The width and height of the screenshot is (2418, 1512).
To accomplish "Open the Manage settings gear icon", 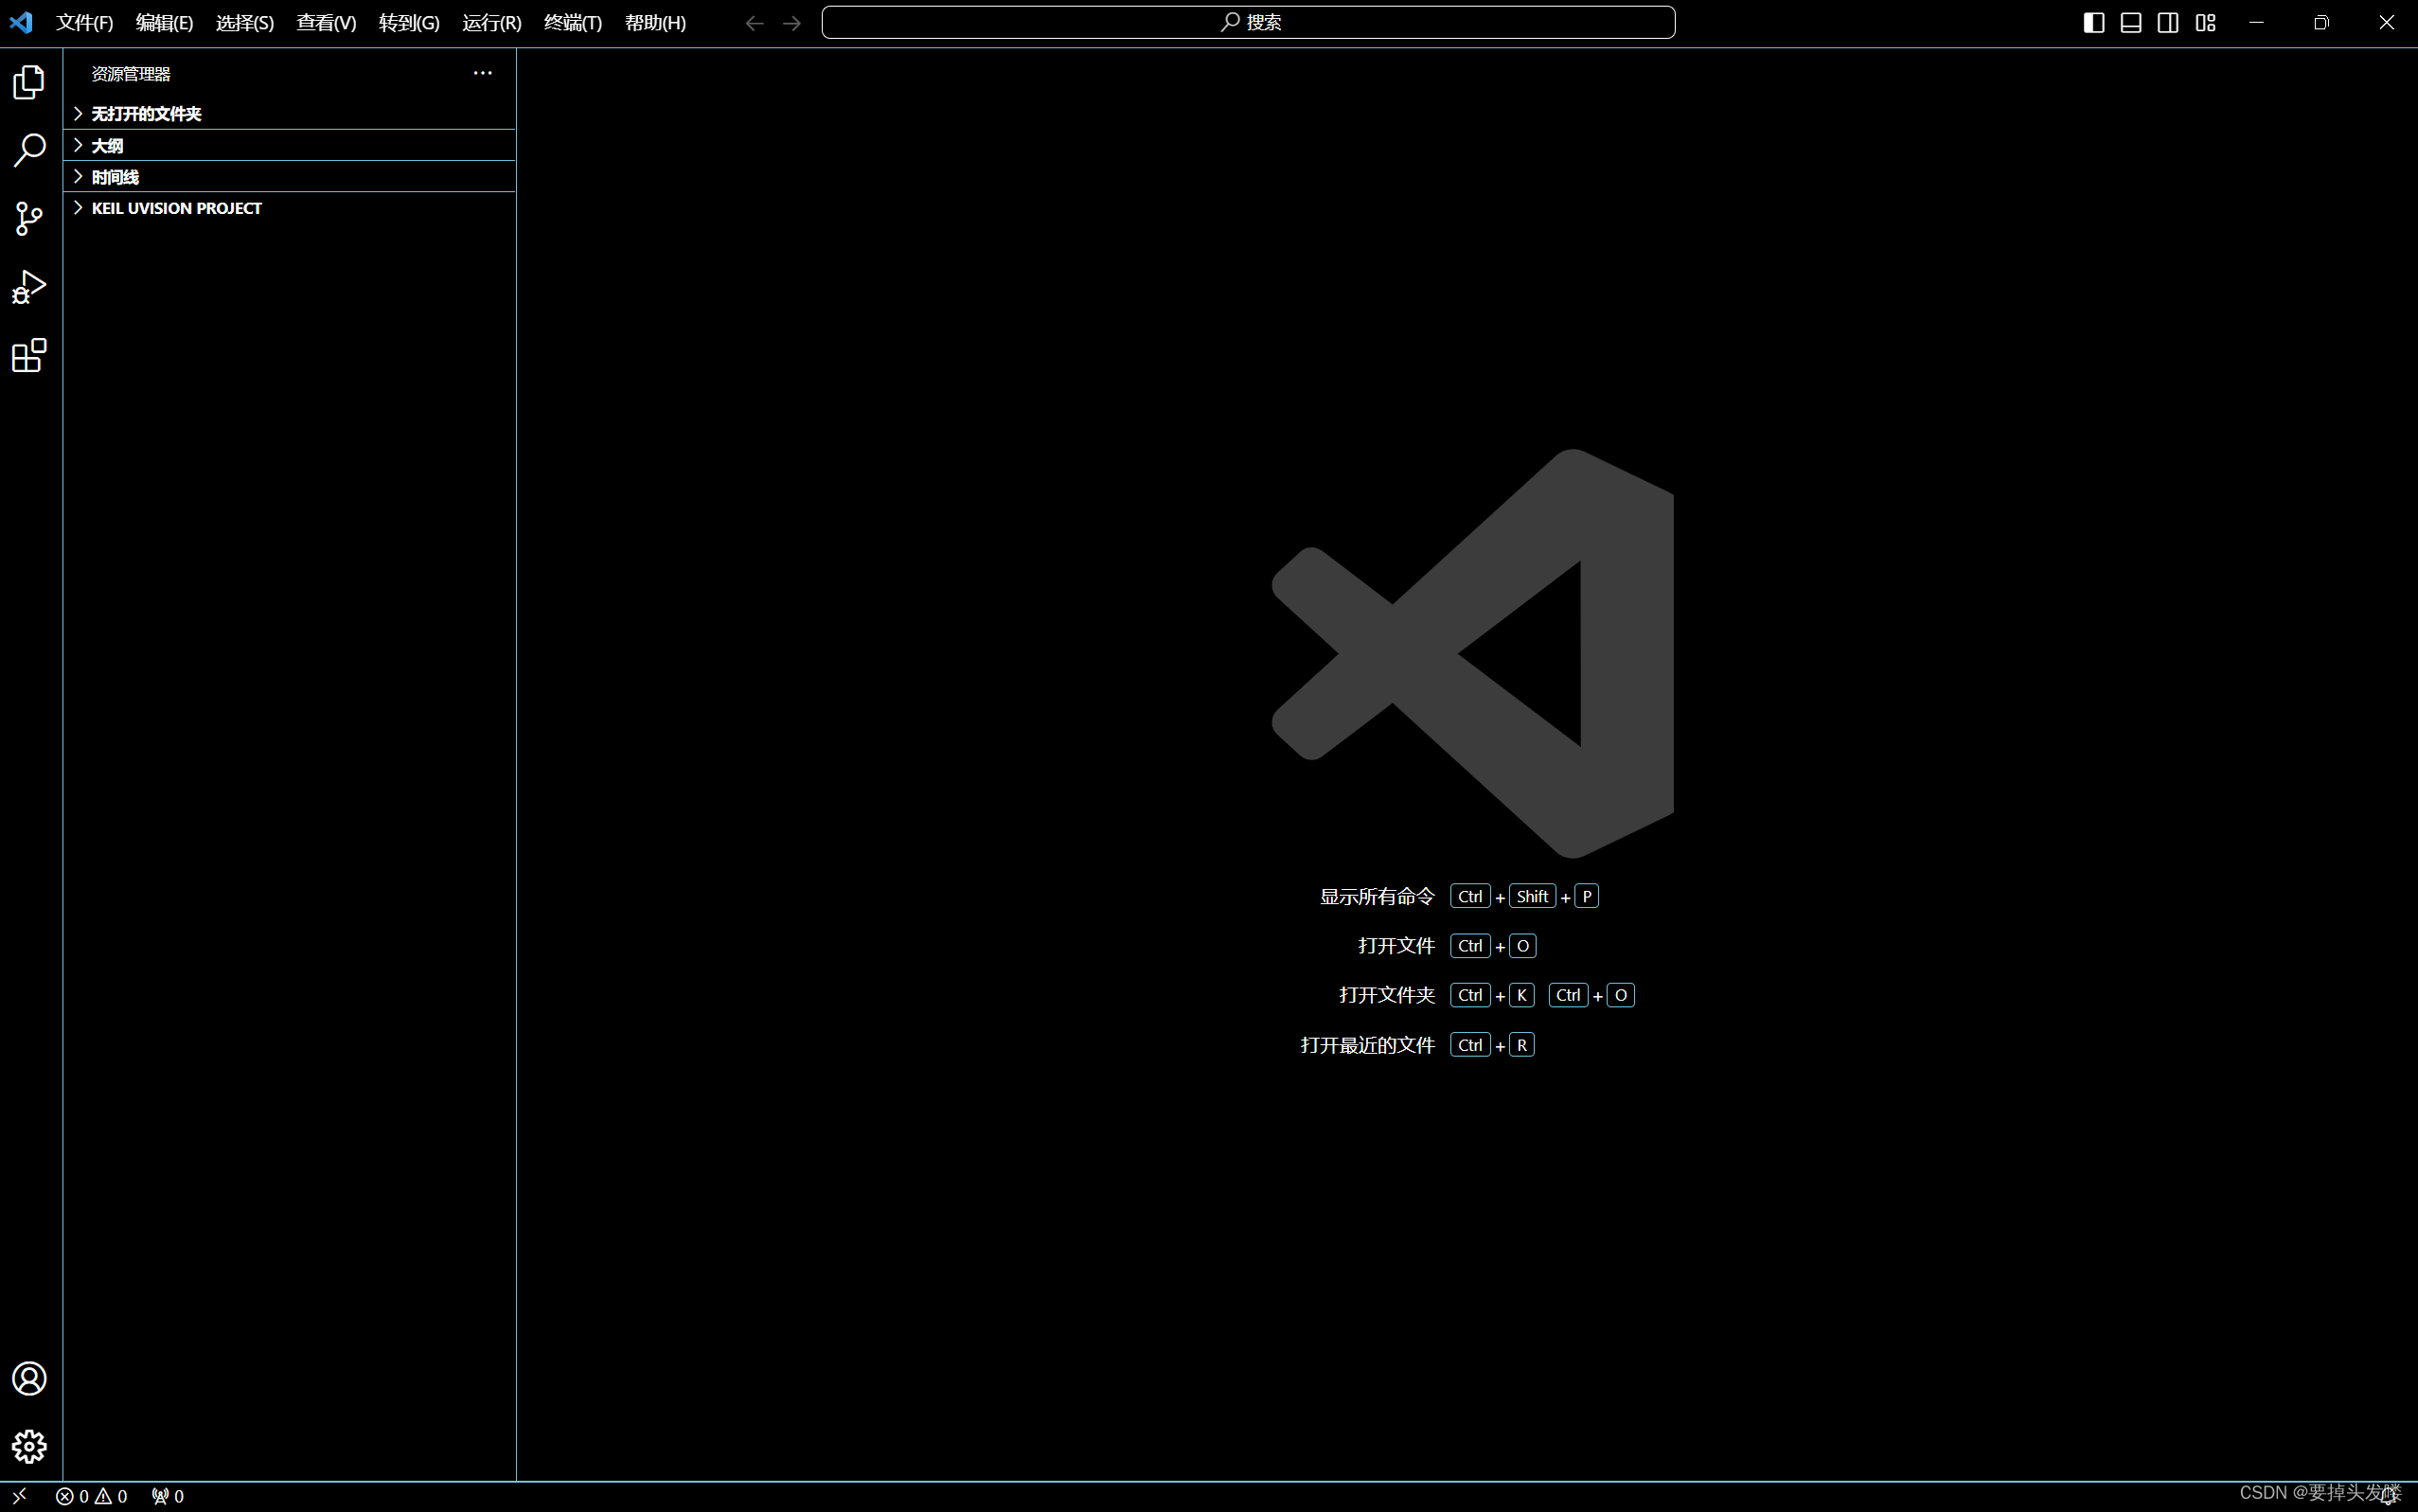I will point(29,1446).
